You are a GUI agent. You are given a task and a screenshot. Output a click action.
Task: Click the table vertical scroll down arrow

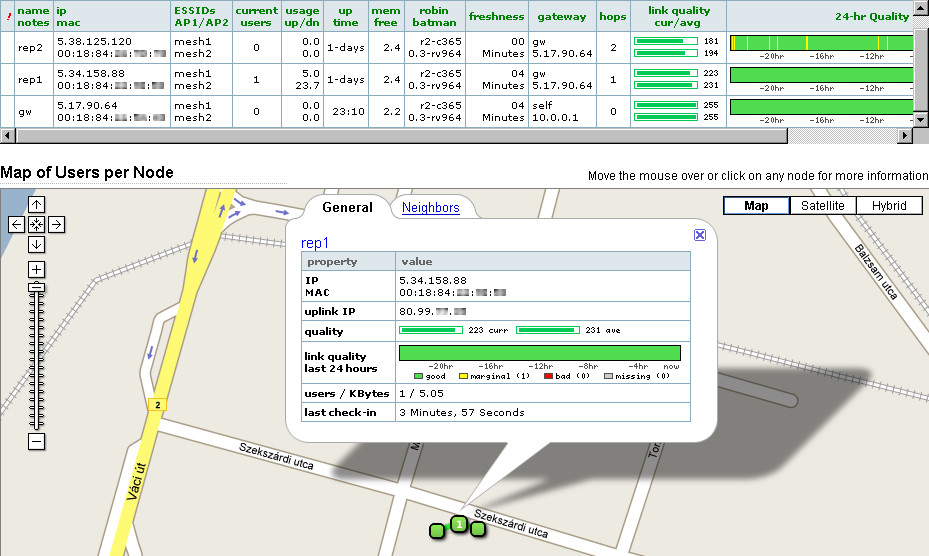920,119
